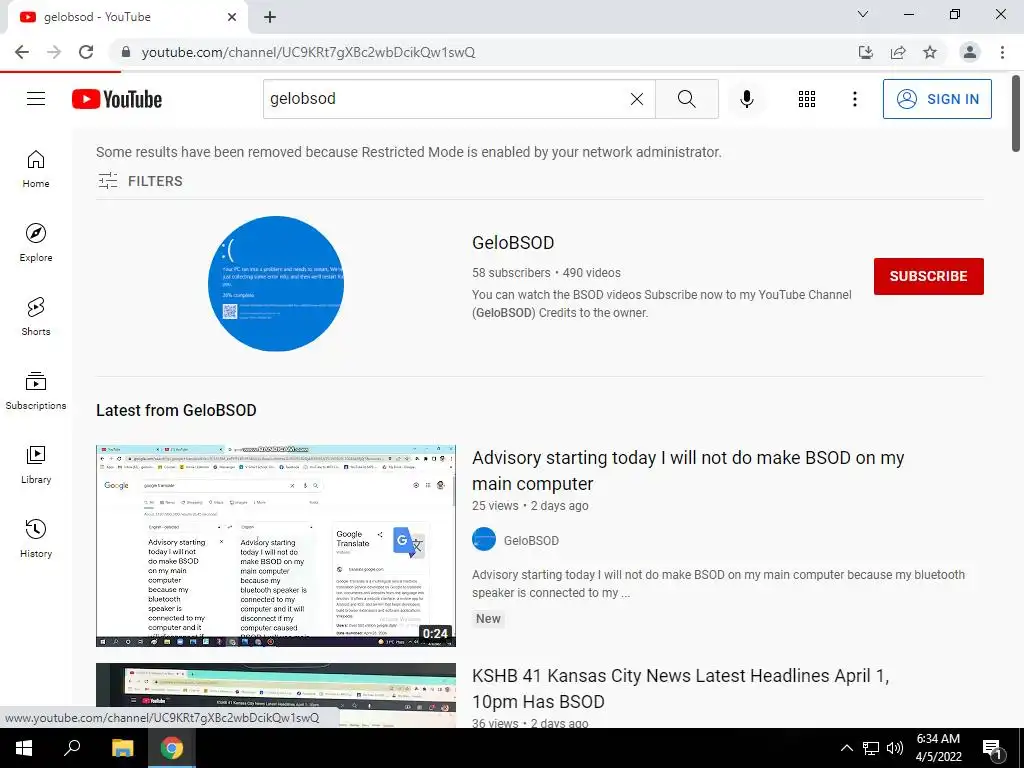This screenshot has width=1024, height=768.
Task: Expand search FILTERS
Action: click(140, 181)
